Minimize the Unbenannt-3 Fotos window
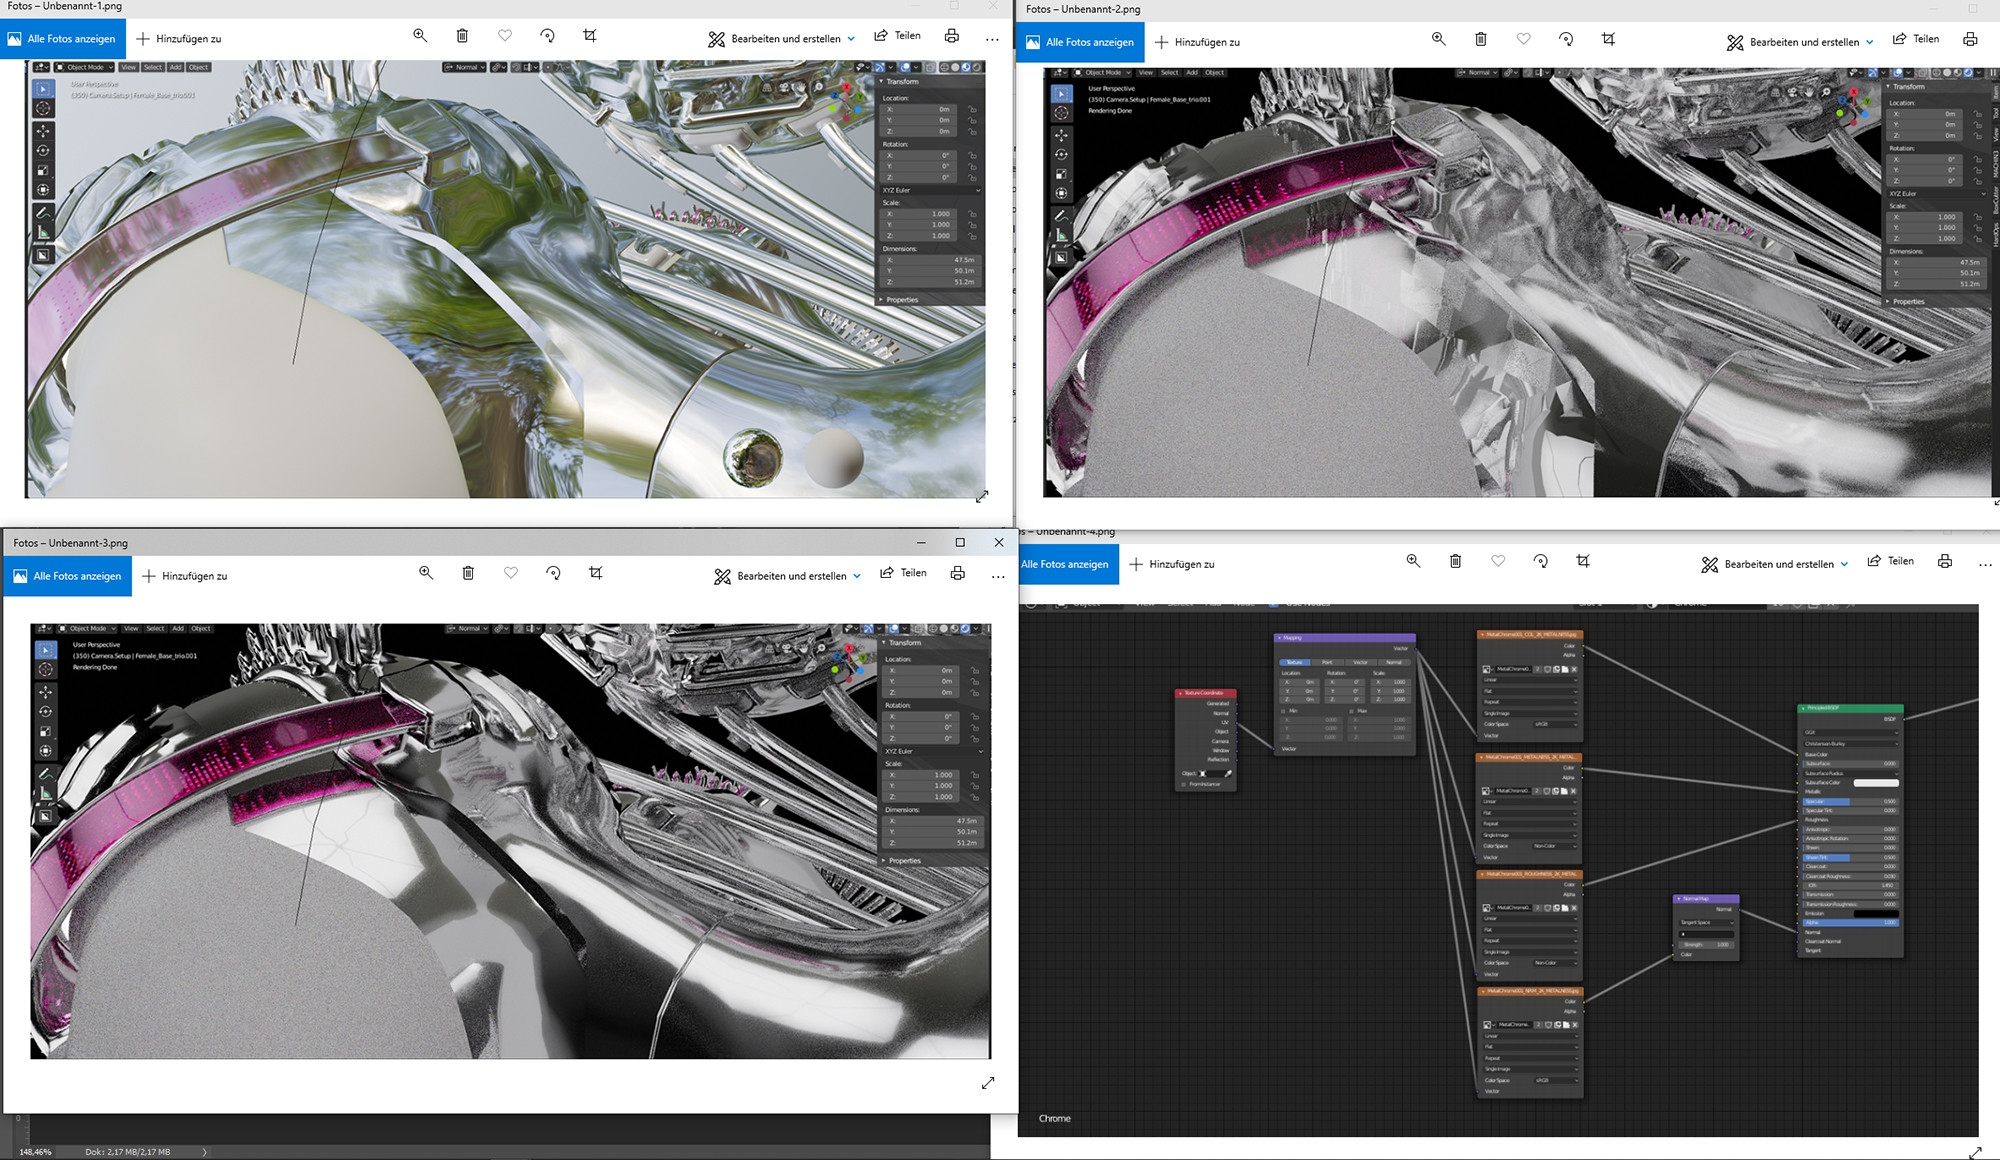Screen dimensions: 2000x1160 tap(921, 542)
